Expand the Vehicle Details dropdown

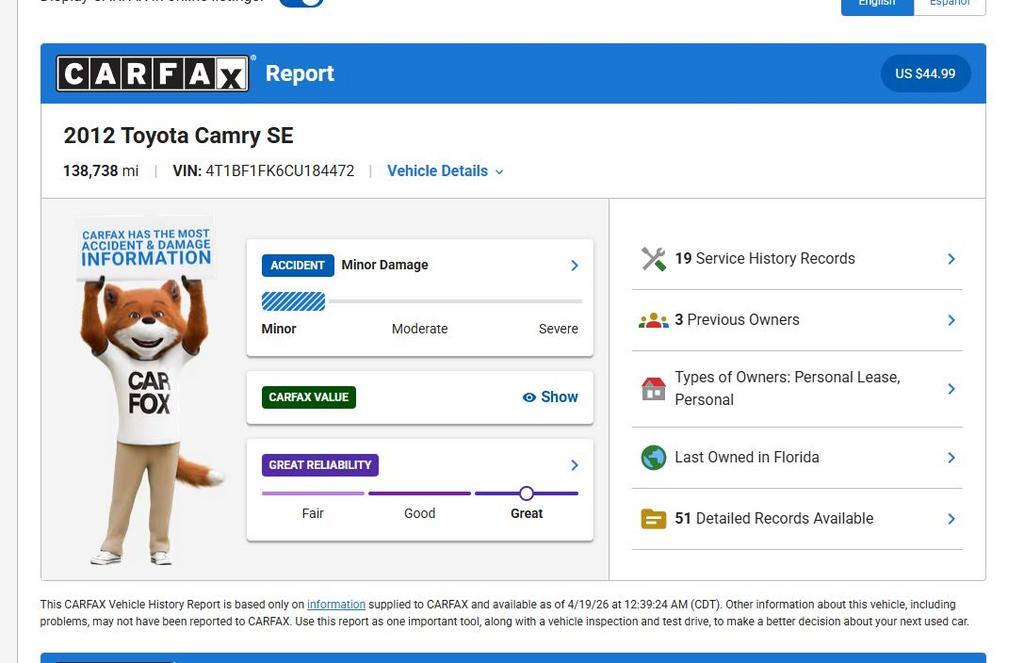click(x=445, y=171)
